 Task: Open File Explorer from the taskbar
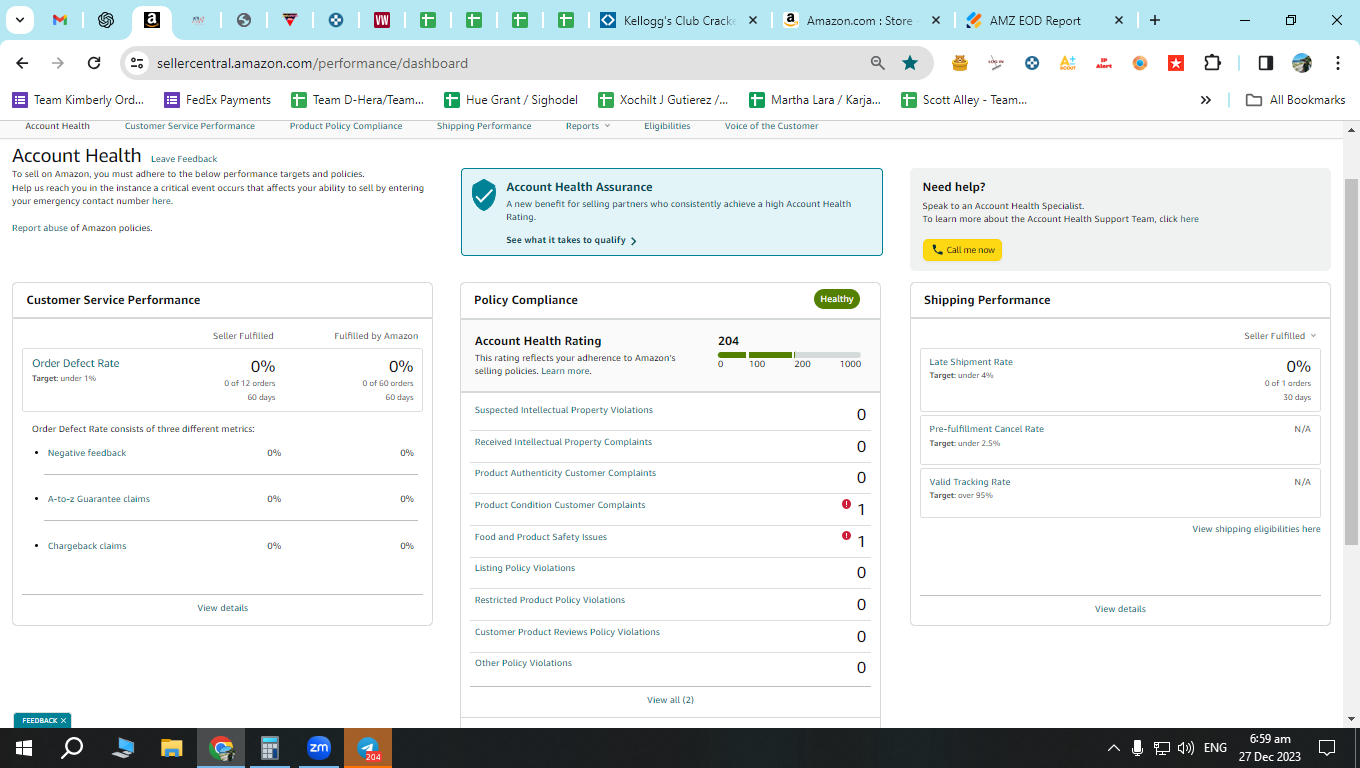pos(172,748)
